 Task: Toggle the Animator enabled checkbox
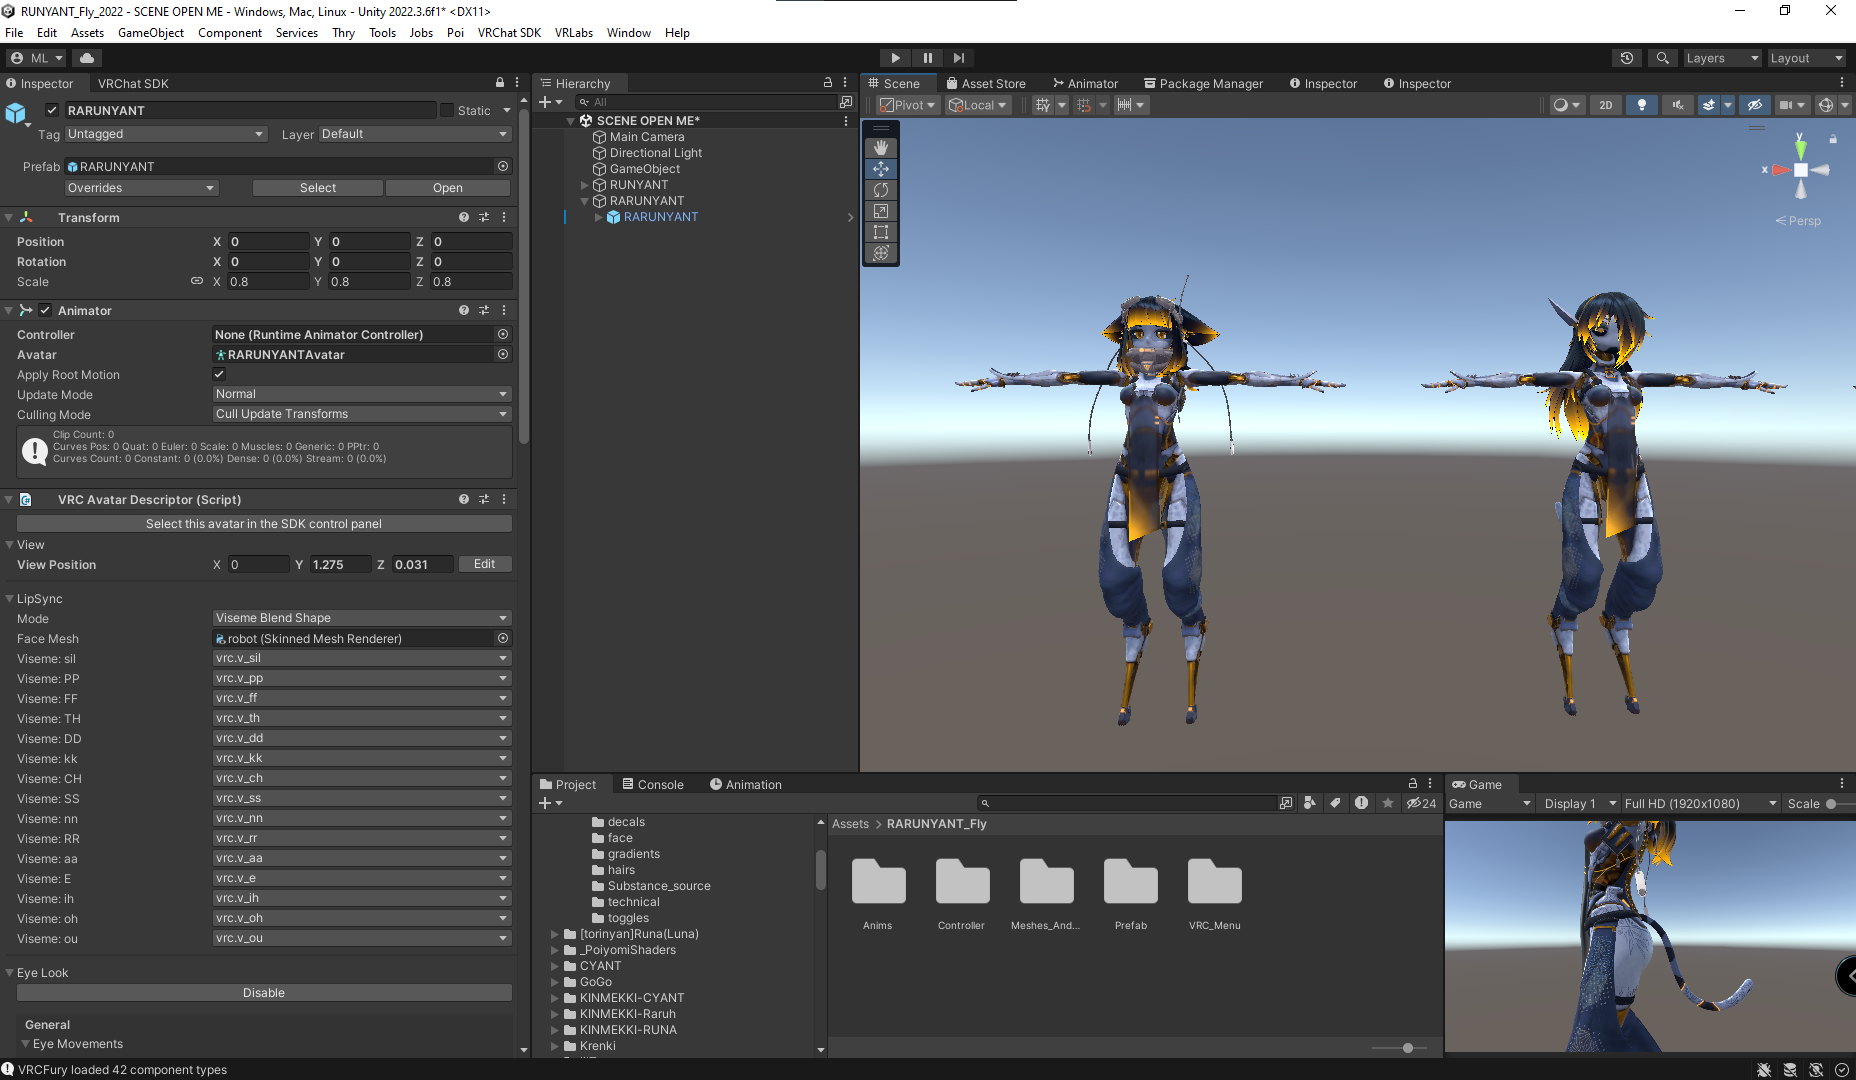click(45, 310)
